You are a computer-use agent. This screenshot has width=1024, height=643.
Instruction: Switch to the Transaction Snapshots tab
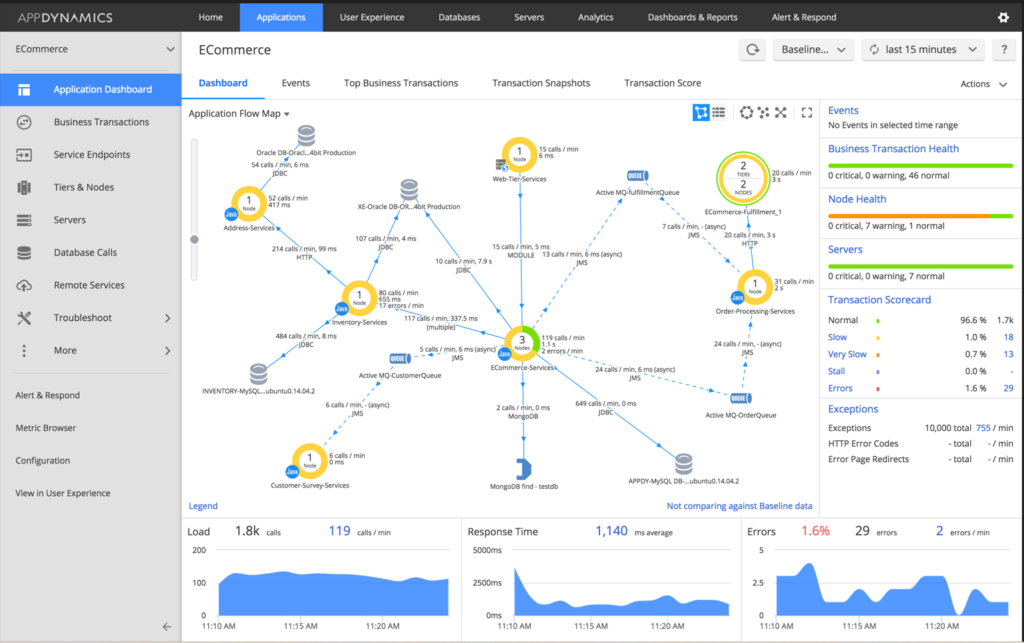[x=540, y=83]
